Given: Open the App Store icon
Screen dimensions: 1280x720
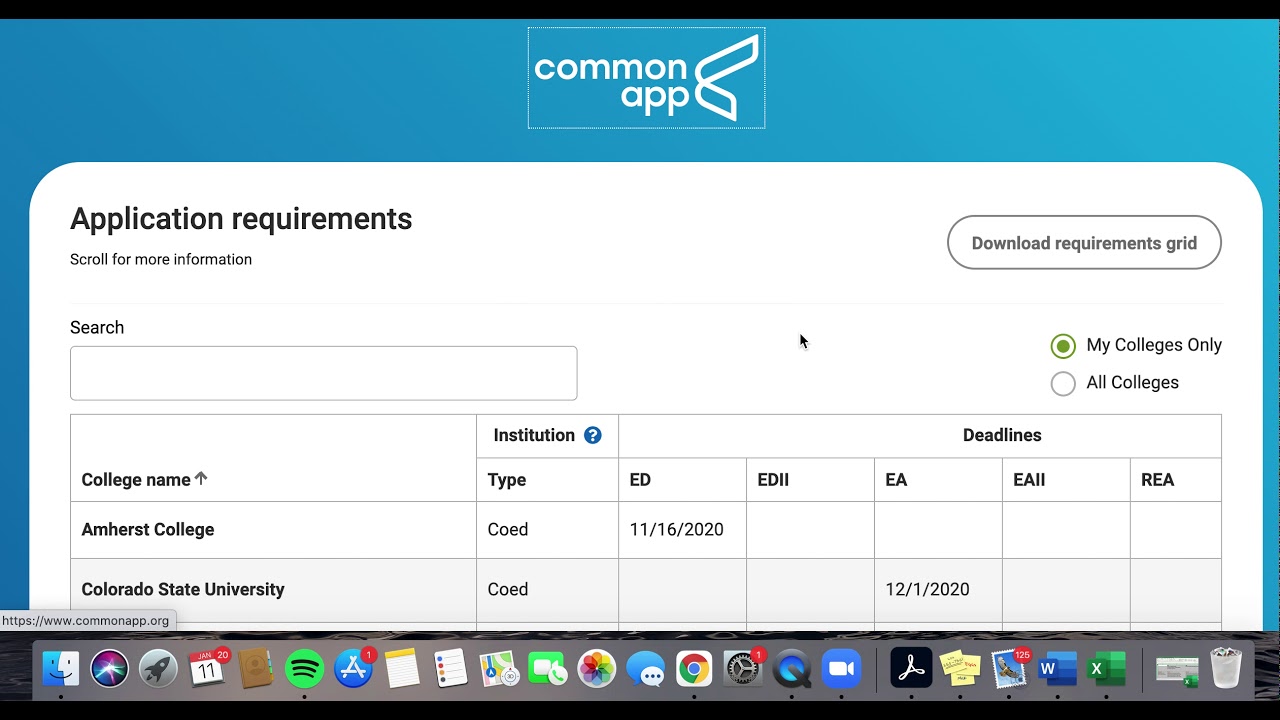Looking at the screenshot, I should point(353,668).
